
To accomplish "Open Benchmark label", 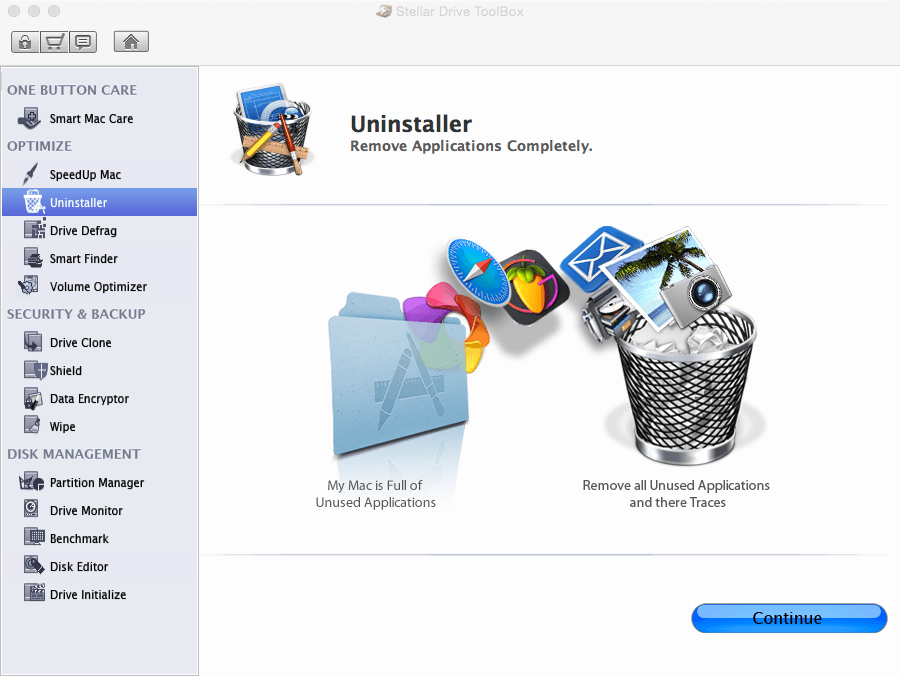I will click(79, 539).
